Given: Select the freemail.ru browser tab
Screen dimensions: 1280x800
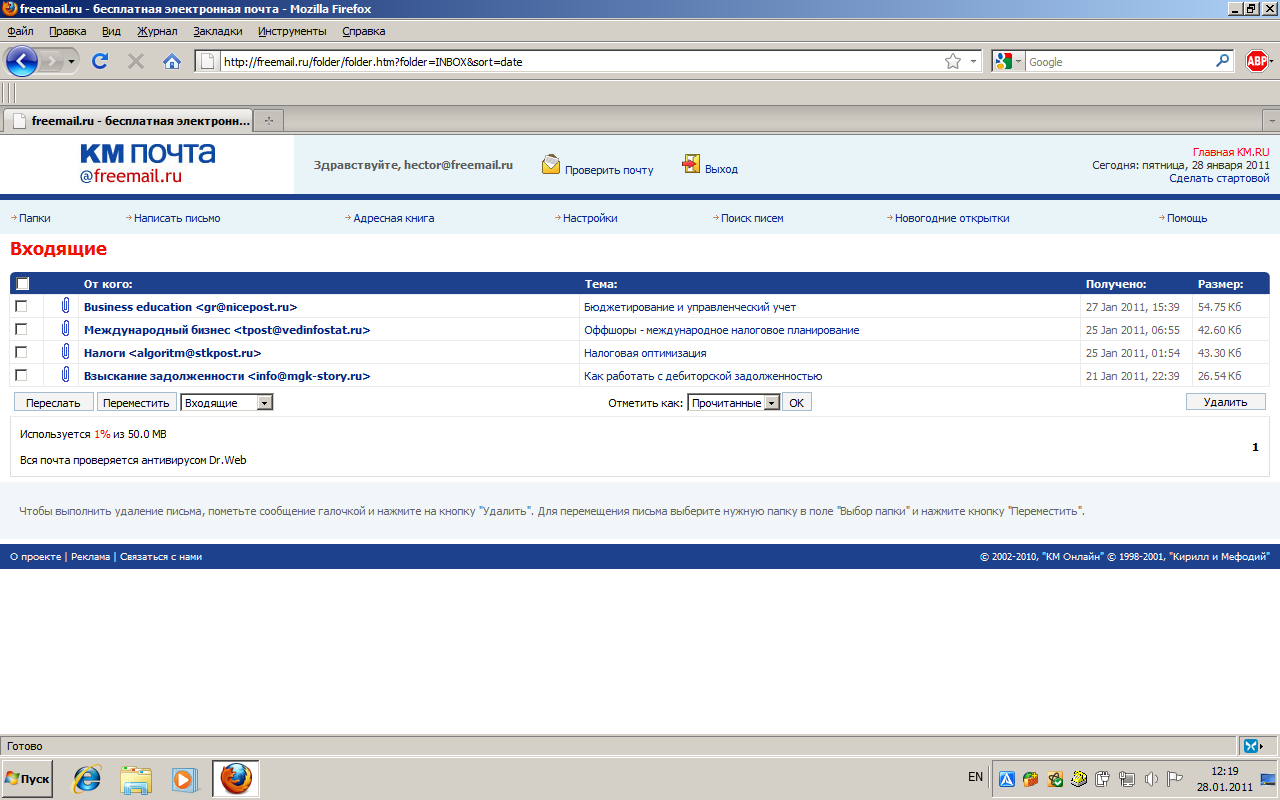Looking at the screenshot, I should [x=128, y=120].
